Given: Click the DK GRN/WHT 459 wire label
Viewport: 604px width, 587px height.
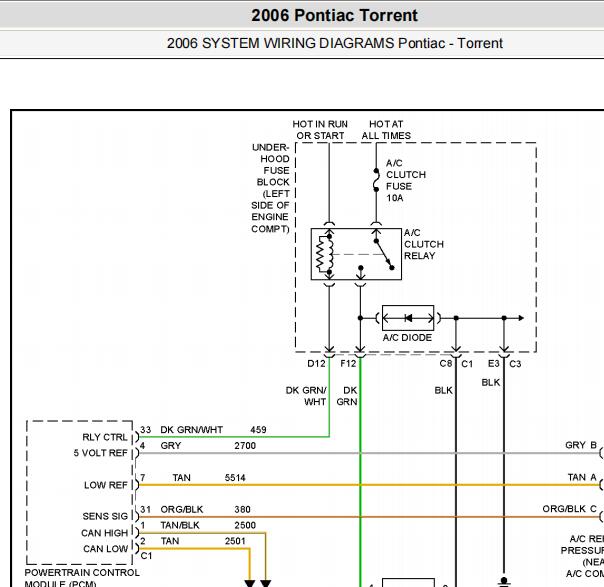Looking at the screenshot, I should (x=213, y=430).
